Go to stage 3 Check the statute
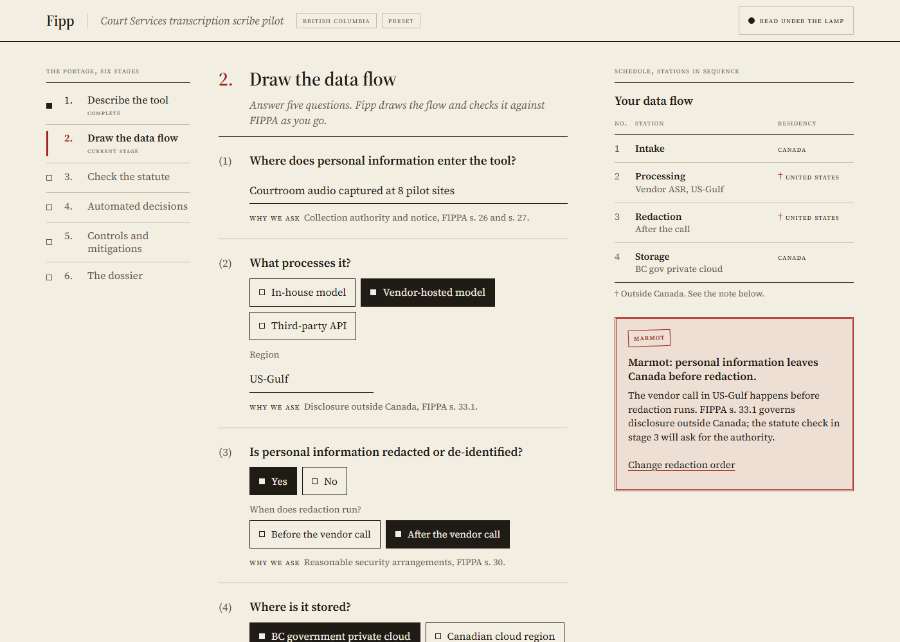 (x=118, y=177)
